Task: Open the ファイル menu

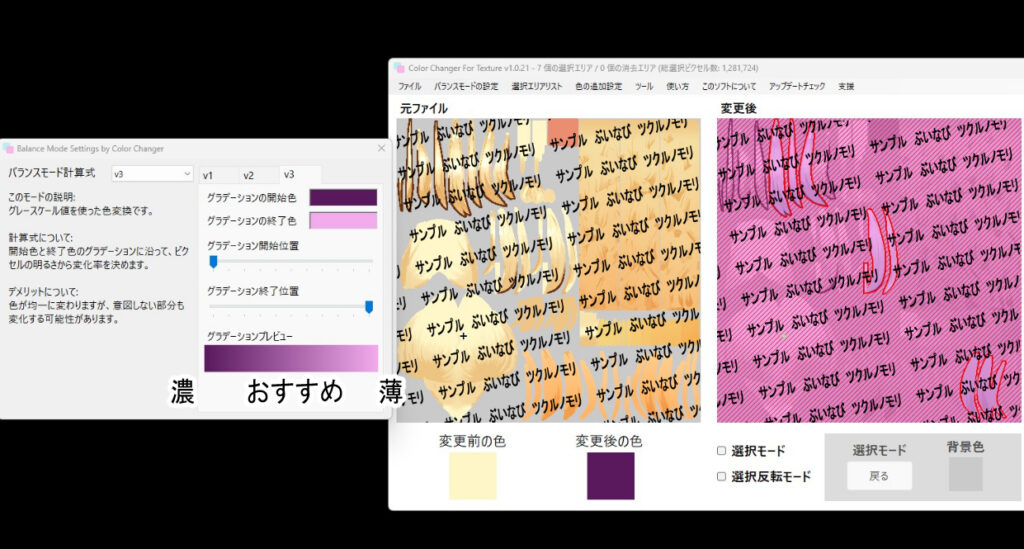Action: click(x=409, y=87)
